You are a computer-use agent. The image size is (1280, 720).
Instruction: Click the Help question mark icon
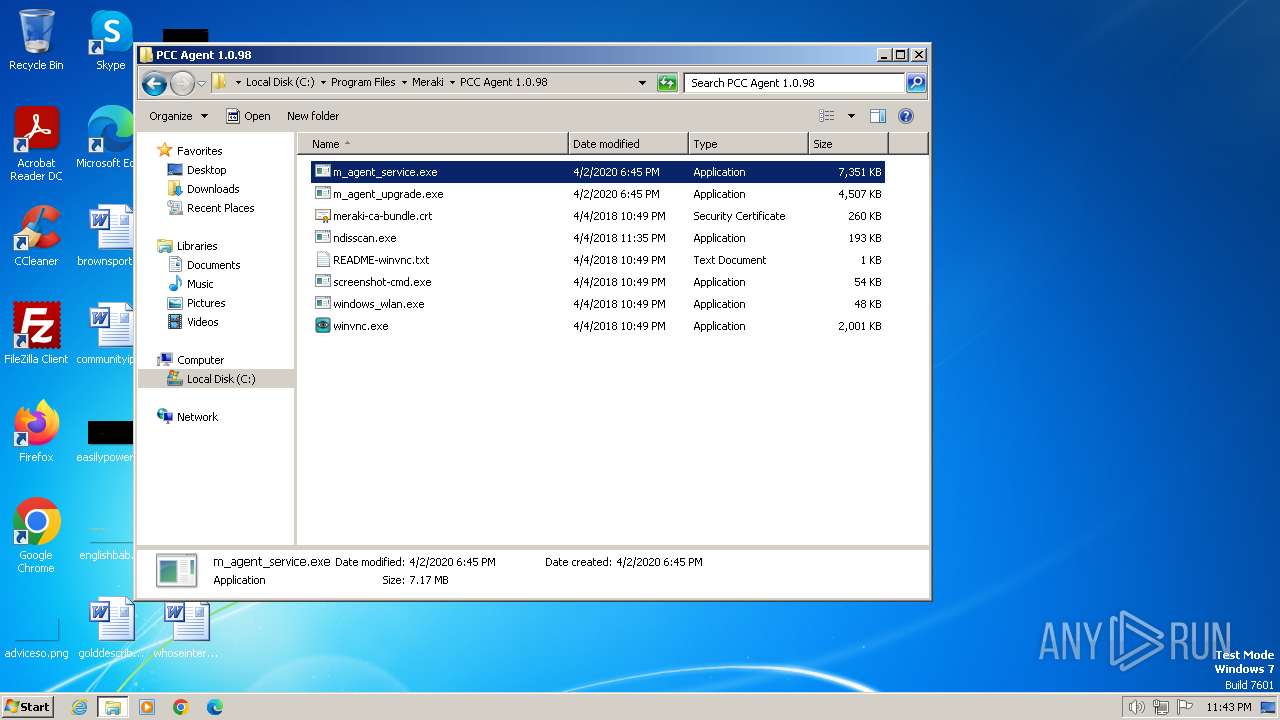tap(906, 116)
